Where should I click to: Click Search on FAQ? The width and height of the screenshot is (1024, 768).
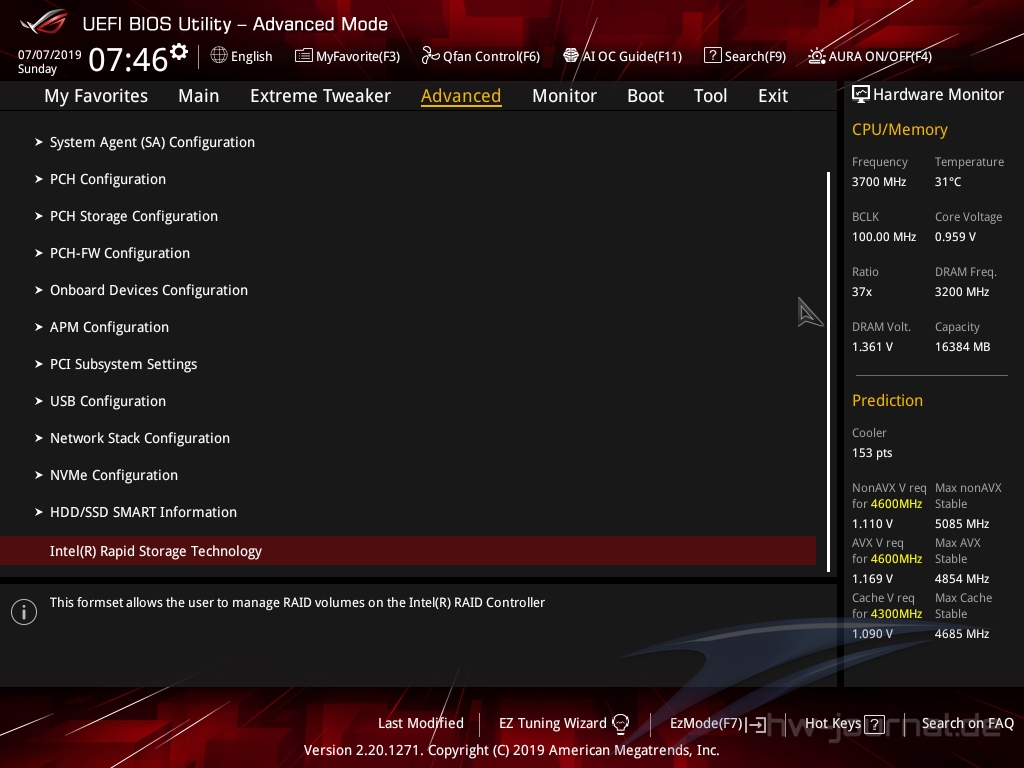coord(967,723)
